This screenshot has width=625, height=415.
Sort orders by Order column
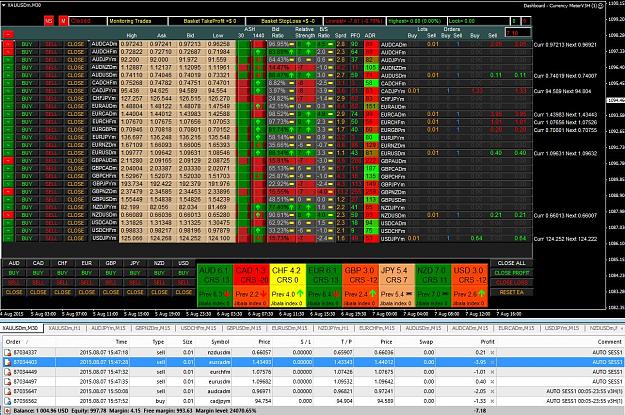click(x=13, y=342)
